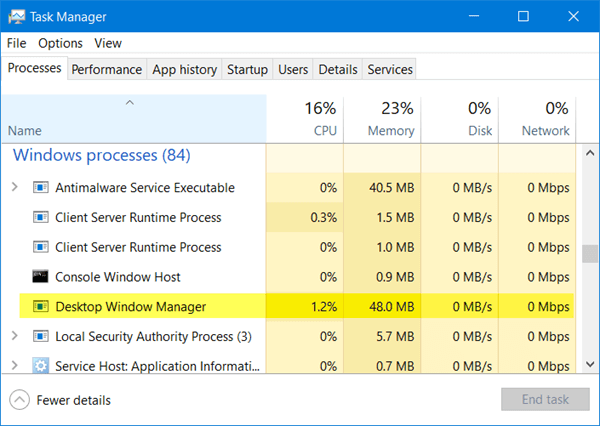Expand the Antimalware Service Executable row
The height and width of the screenshot is (426, 600).
[14, 188]
